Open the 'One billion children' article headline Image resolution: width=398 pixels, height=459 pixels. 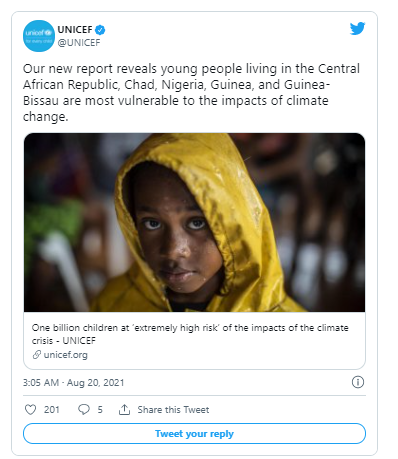[x=190, y=334]
